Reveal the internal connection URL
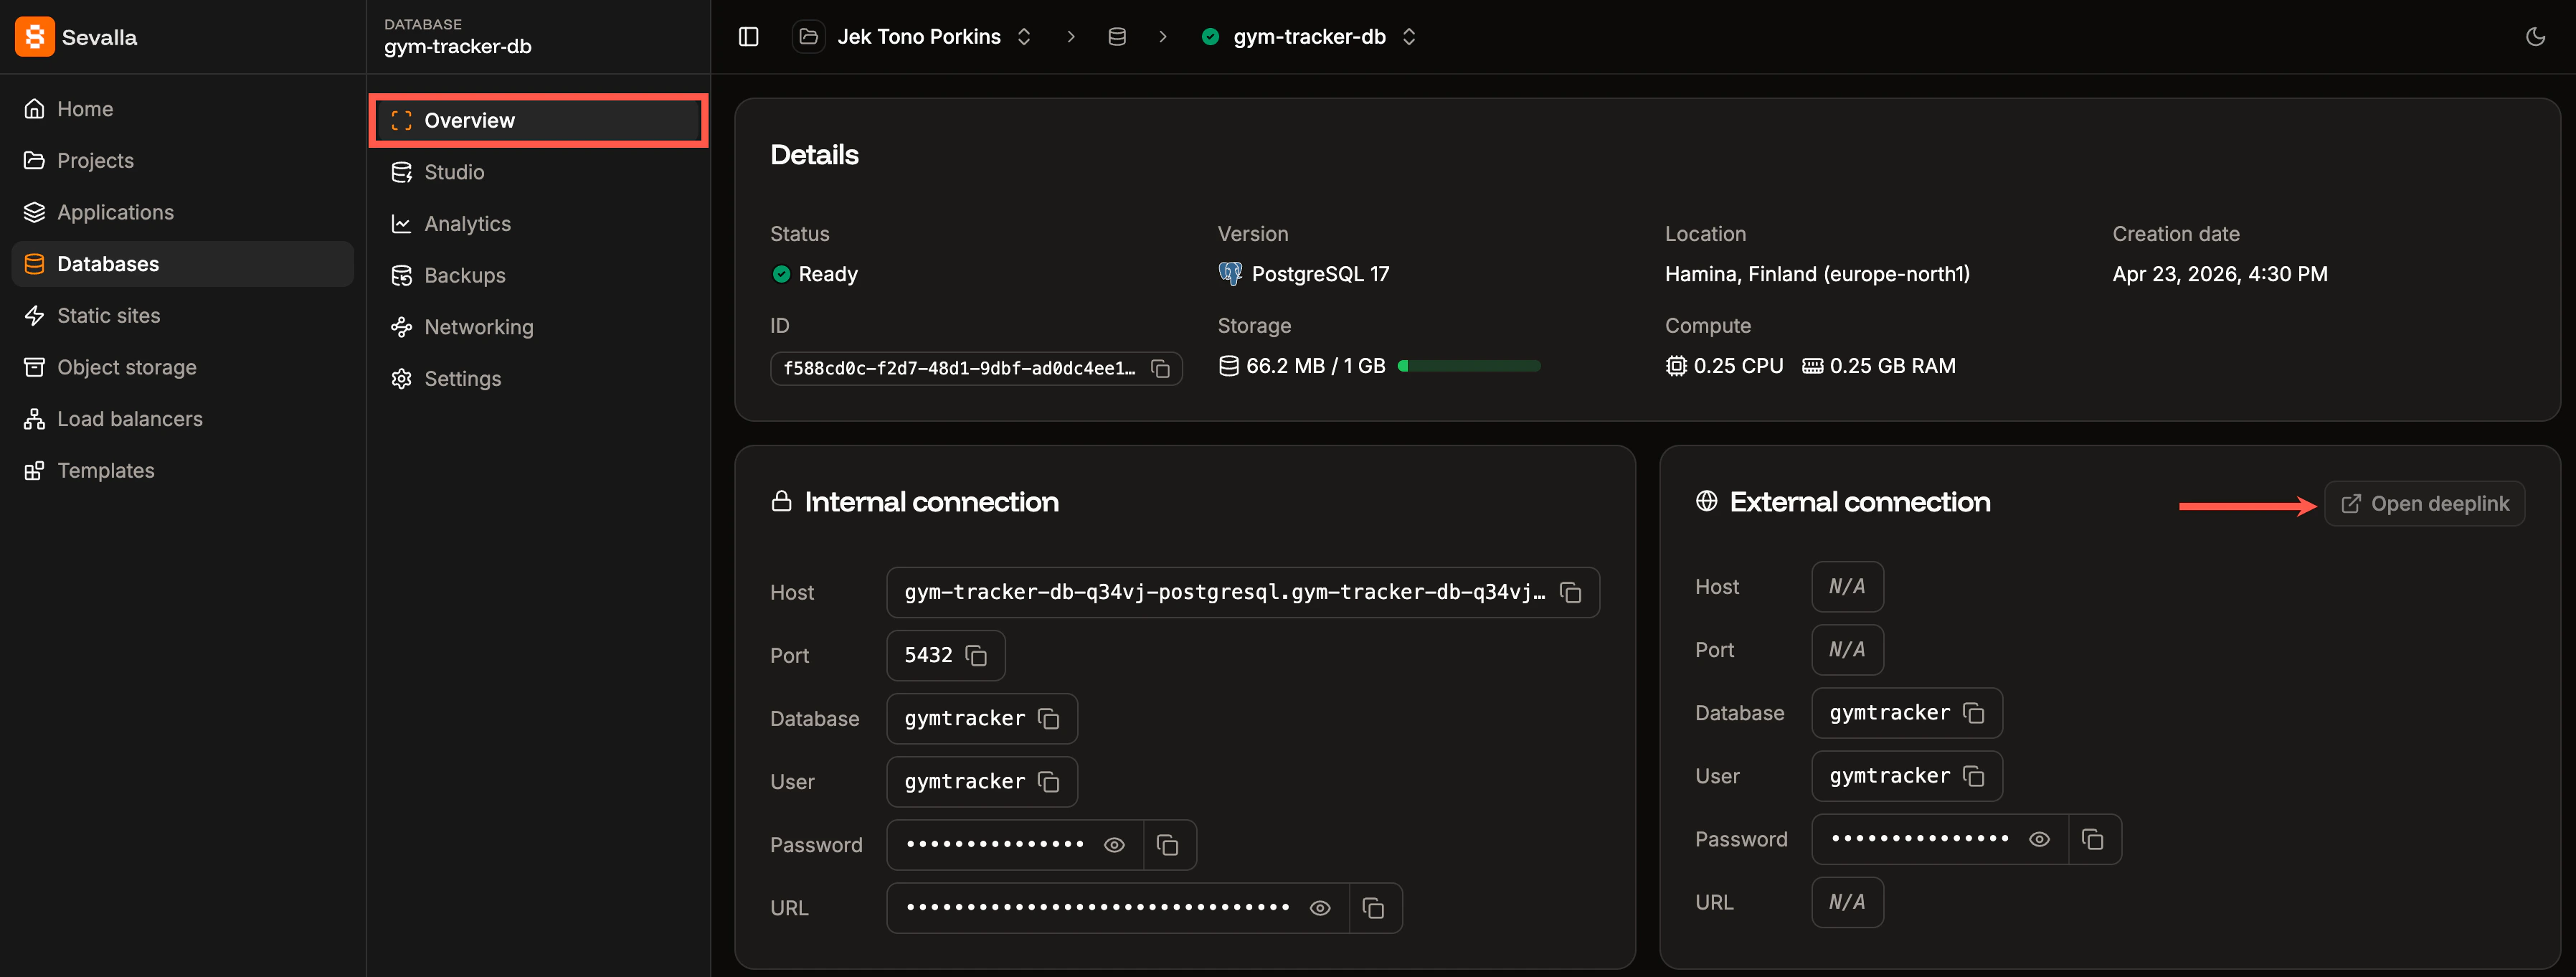The image size is (2576, 977). [x=1320, y=908]
